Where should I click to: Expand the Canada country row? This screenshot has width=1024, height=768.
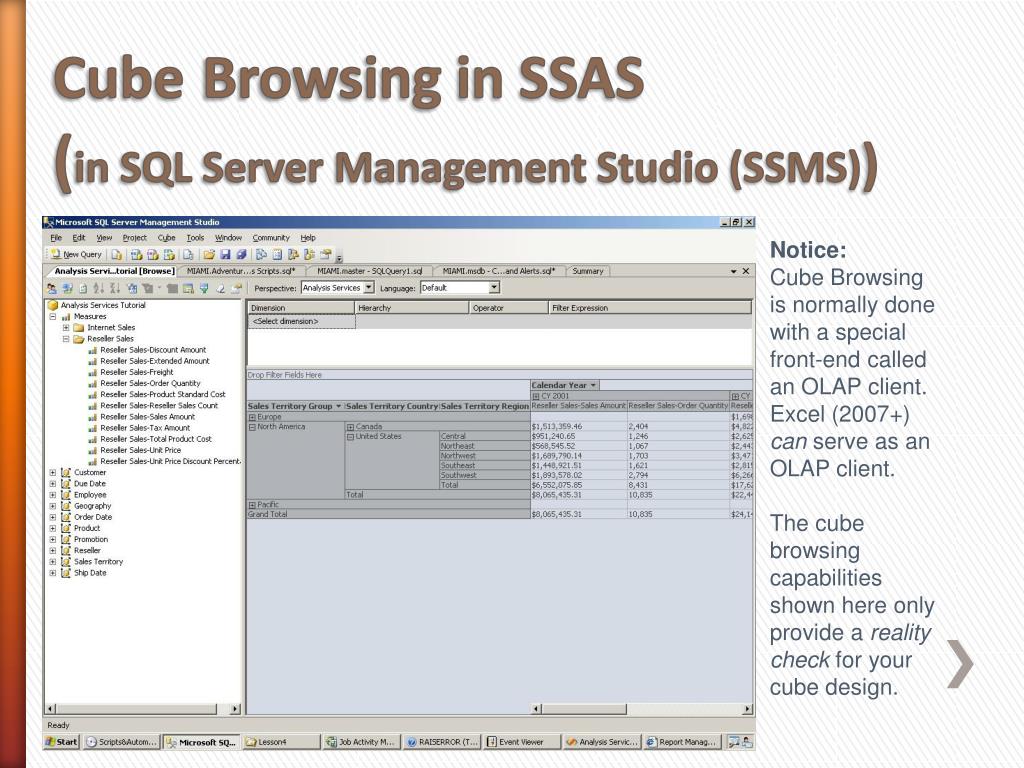pyautogui.click(x=350, y=426)
